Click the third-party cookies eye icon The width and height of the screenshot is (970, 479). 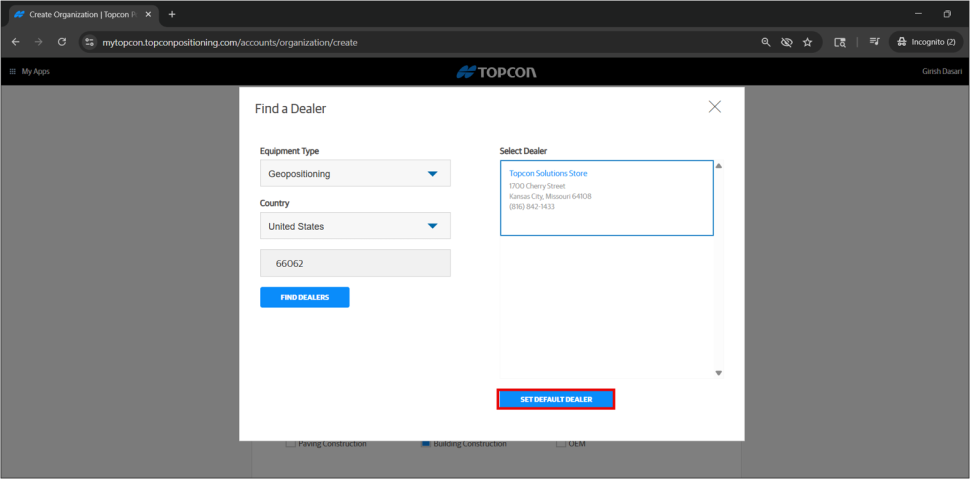coord(787,42)
